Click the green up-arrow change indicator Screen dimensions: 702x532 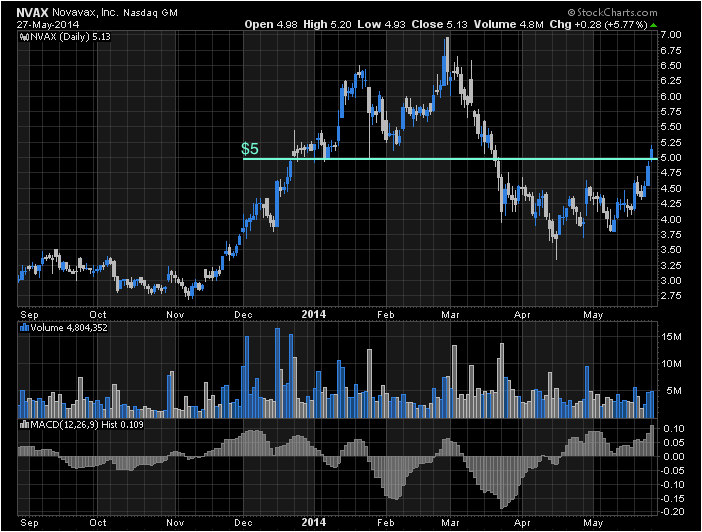[x=654, y=25]
